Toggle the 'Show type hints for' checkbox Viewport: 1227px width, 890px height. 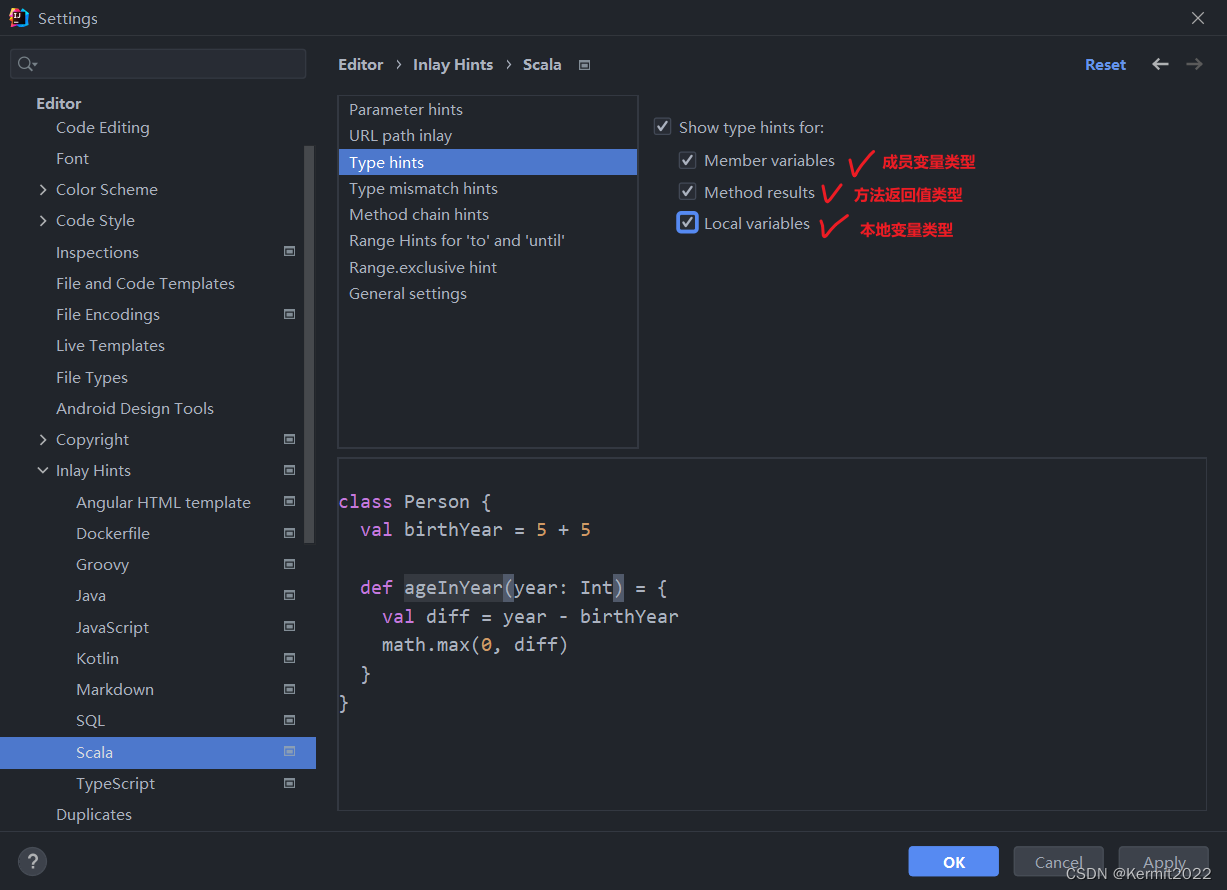pyautogui.click(x=662, y=127)
